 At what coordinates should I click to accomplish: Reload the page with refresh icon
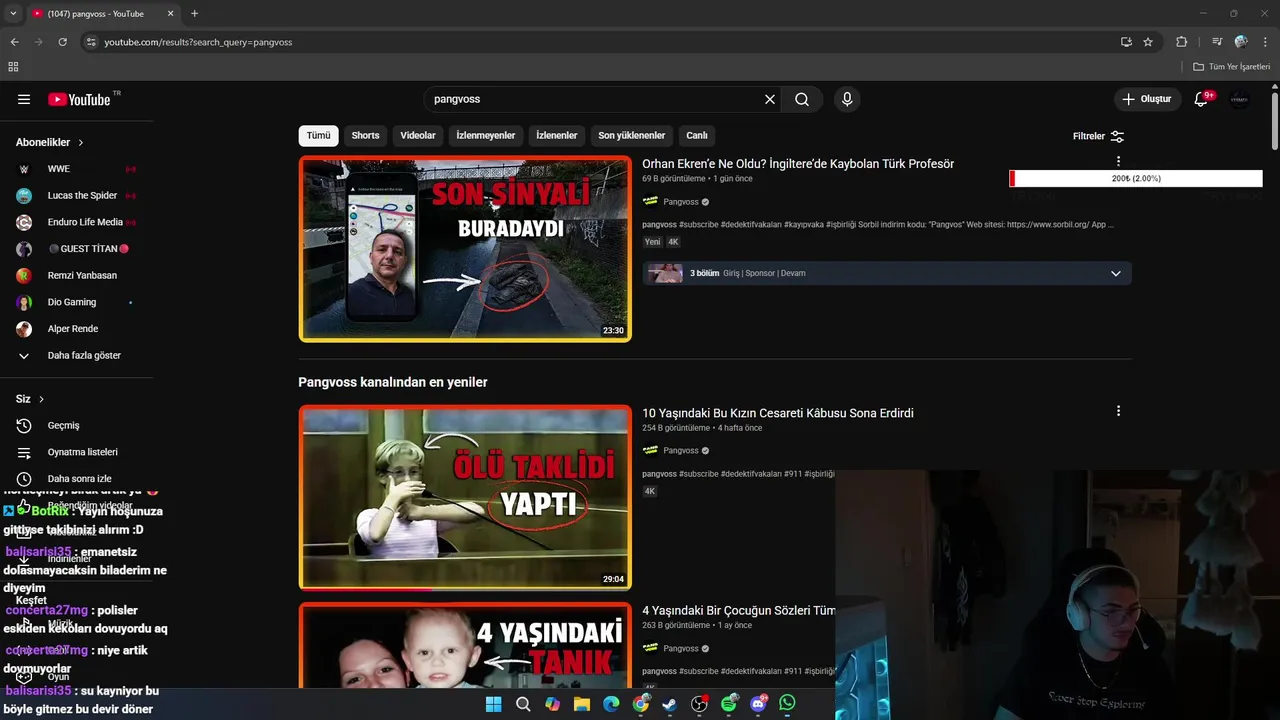(62, 42)
